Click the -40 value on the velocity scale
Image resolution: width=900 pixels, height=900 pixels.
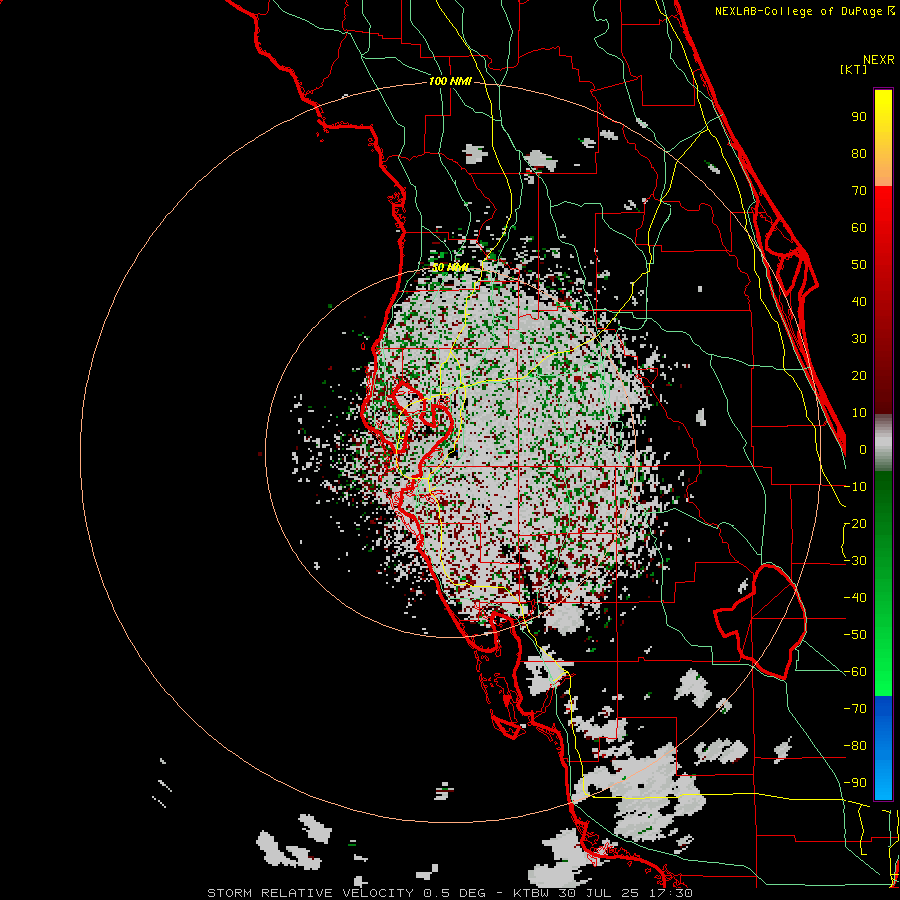click(855, 598)
